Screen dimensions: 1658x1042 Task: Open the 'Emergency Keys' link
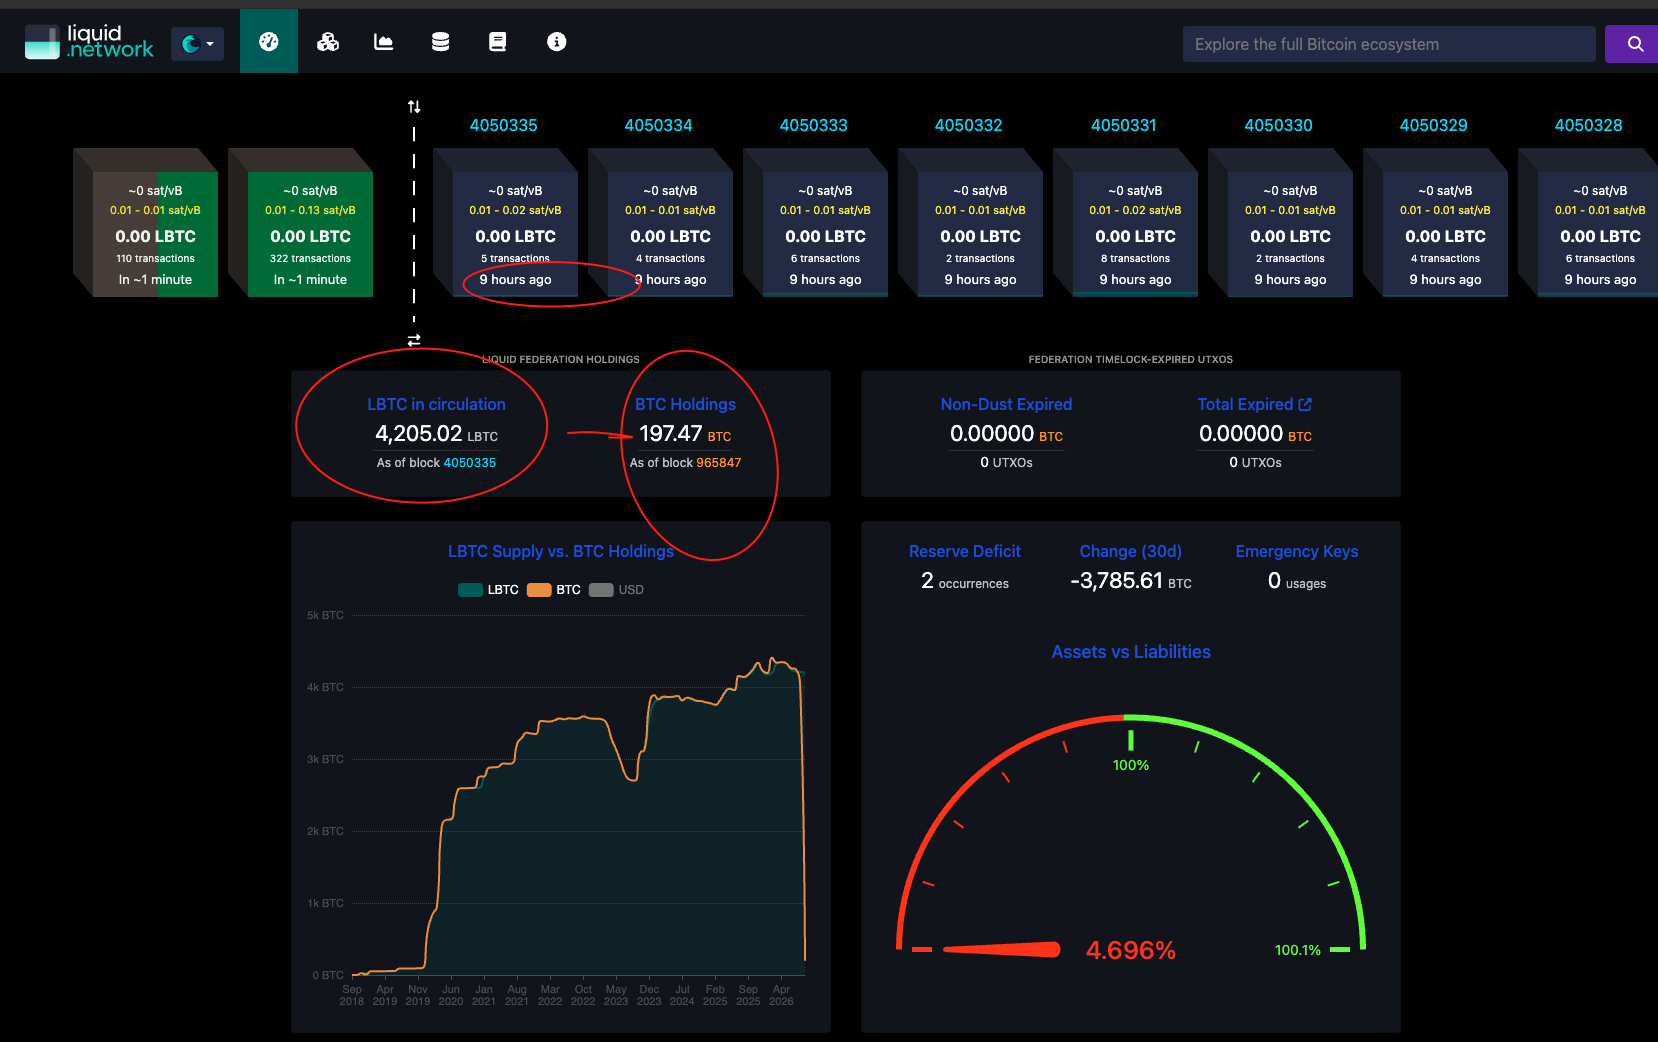[1297, 551]
